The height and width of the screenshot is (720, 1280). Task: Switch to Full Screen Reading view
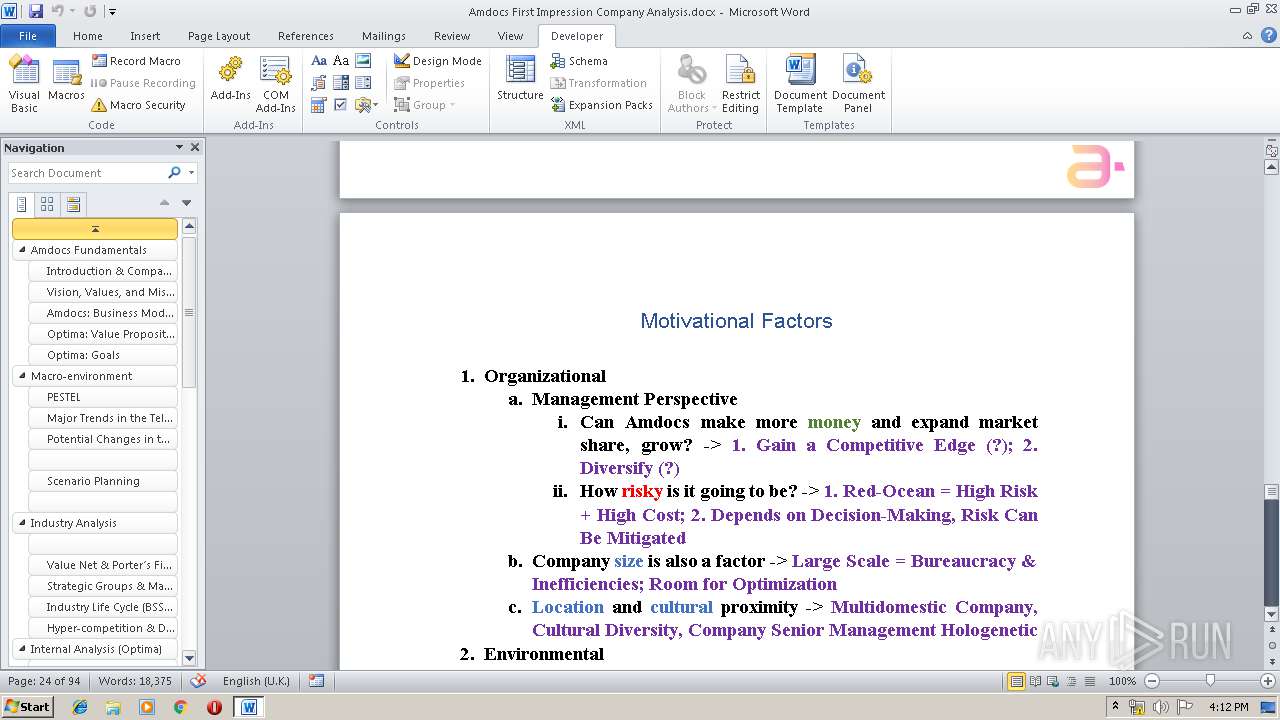1035,681
